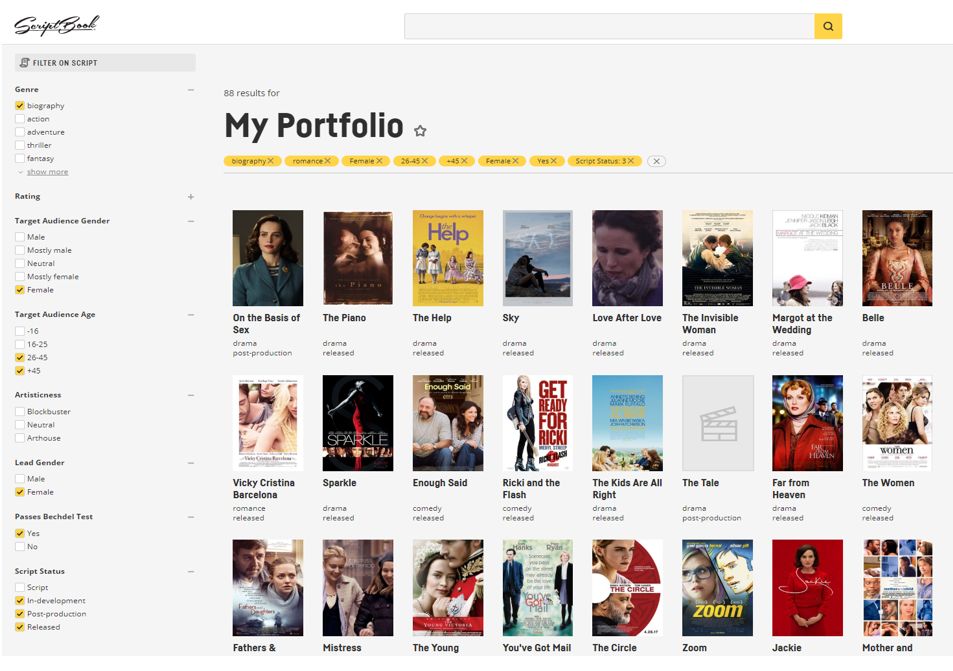Check the Arthouse artisticness option

pos(20,438)
